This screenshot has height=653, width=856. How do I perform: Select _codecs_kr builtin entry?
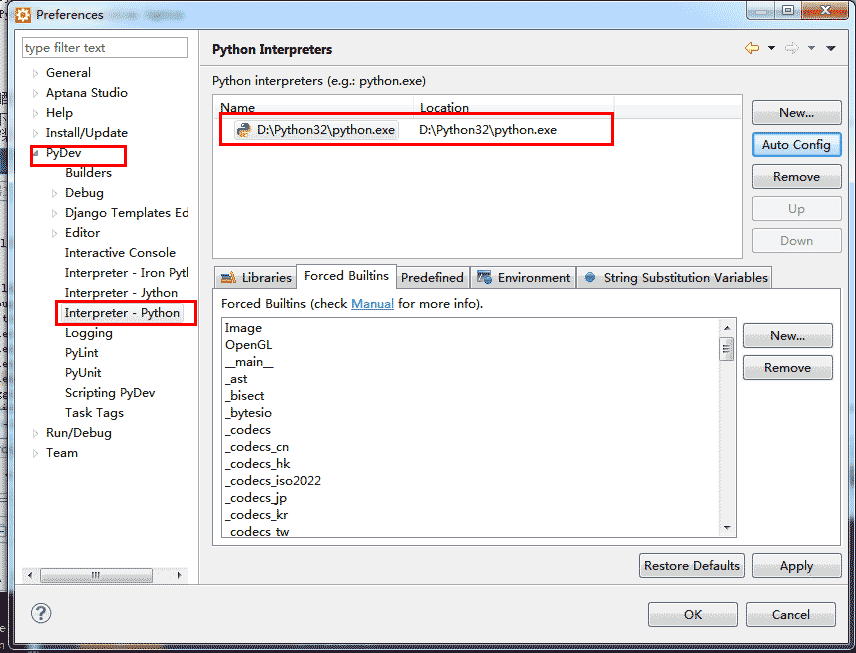click(257, 515)
